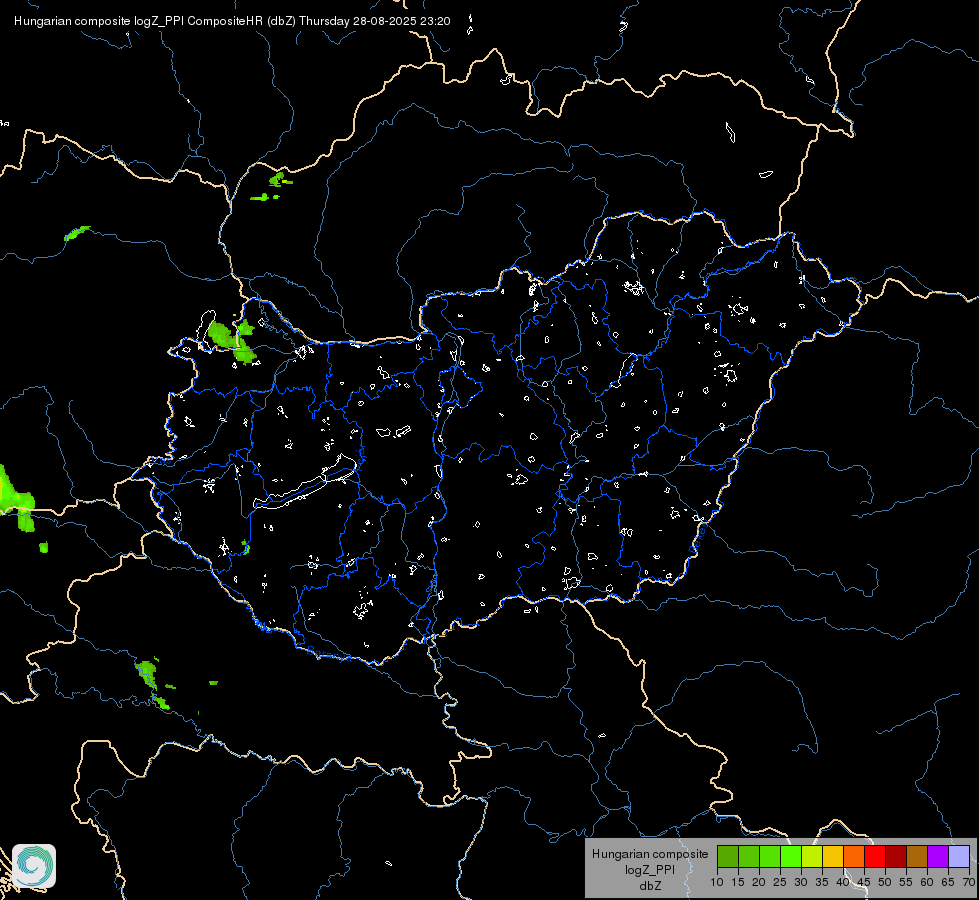Click the legend scale value 10
979x900 pixels.
click(717, 883)
